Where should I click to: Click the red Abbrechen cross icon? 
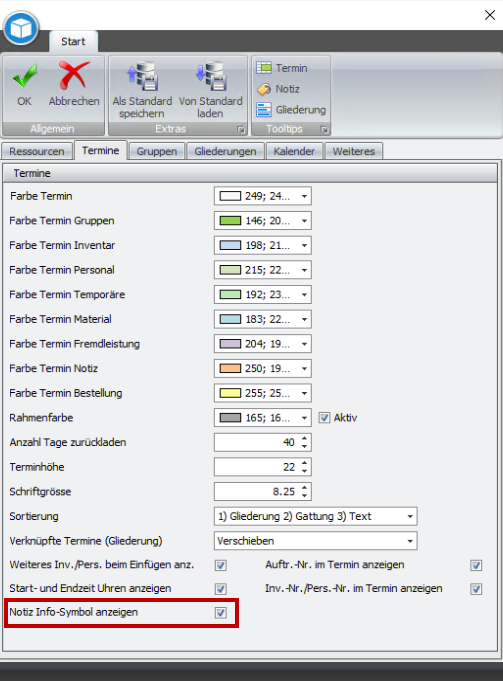pyautogui.click(x=73, y=75)
